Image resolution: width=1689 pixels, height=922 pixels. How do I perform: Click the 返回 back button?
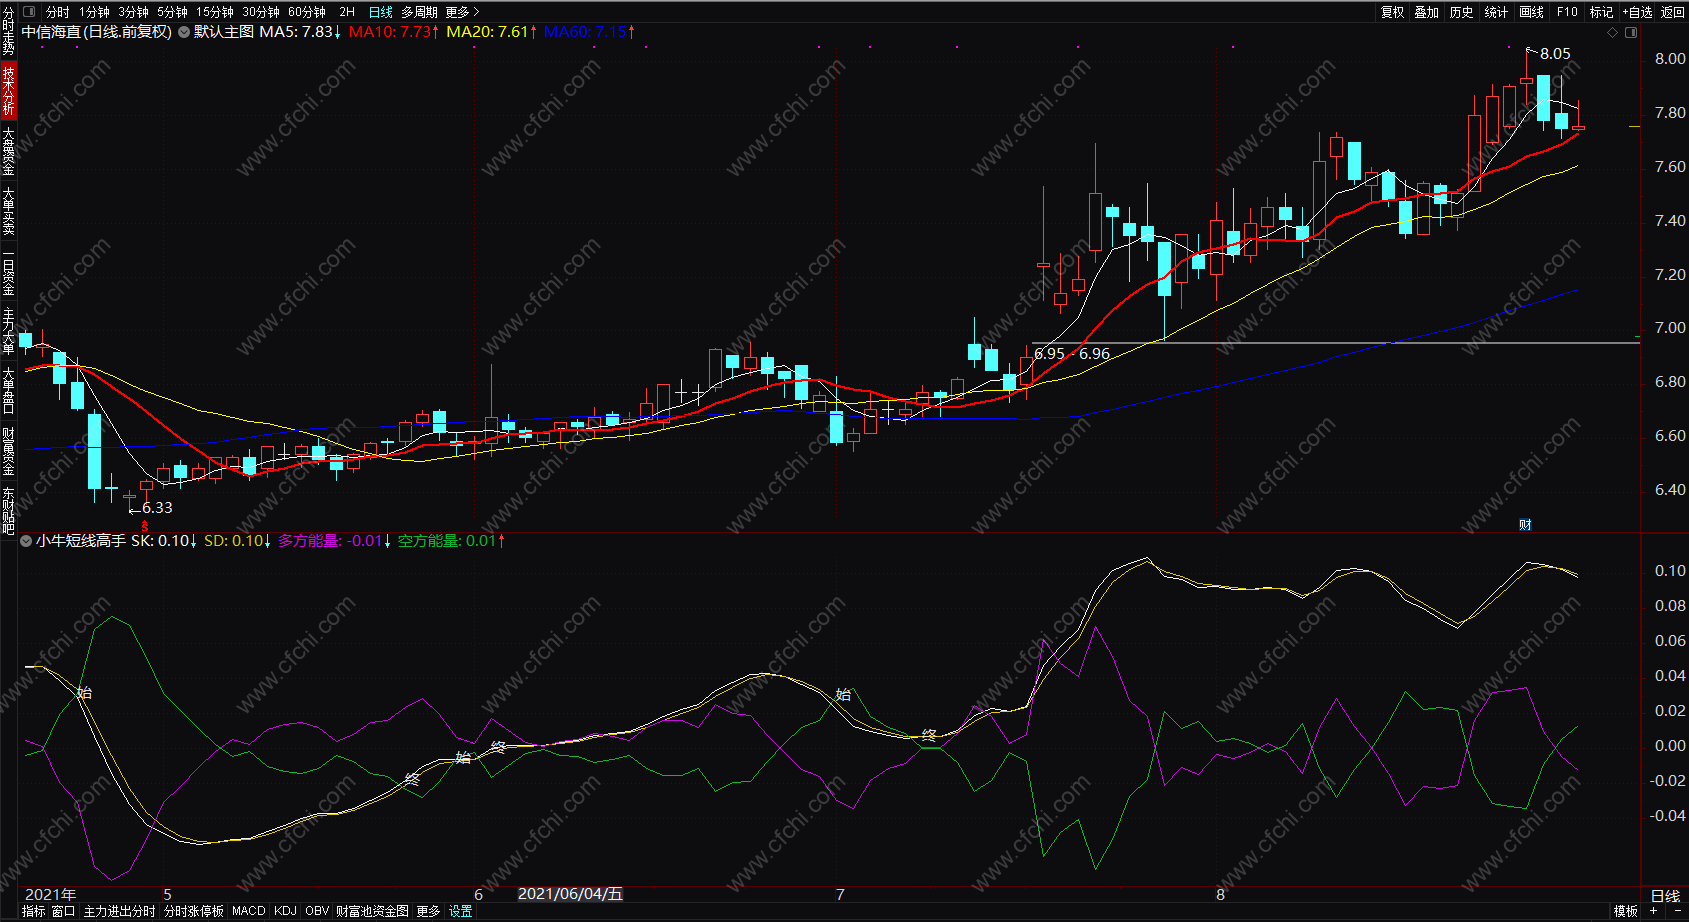1673,12
